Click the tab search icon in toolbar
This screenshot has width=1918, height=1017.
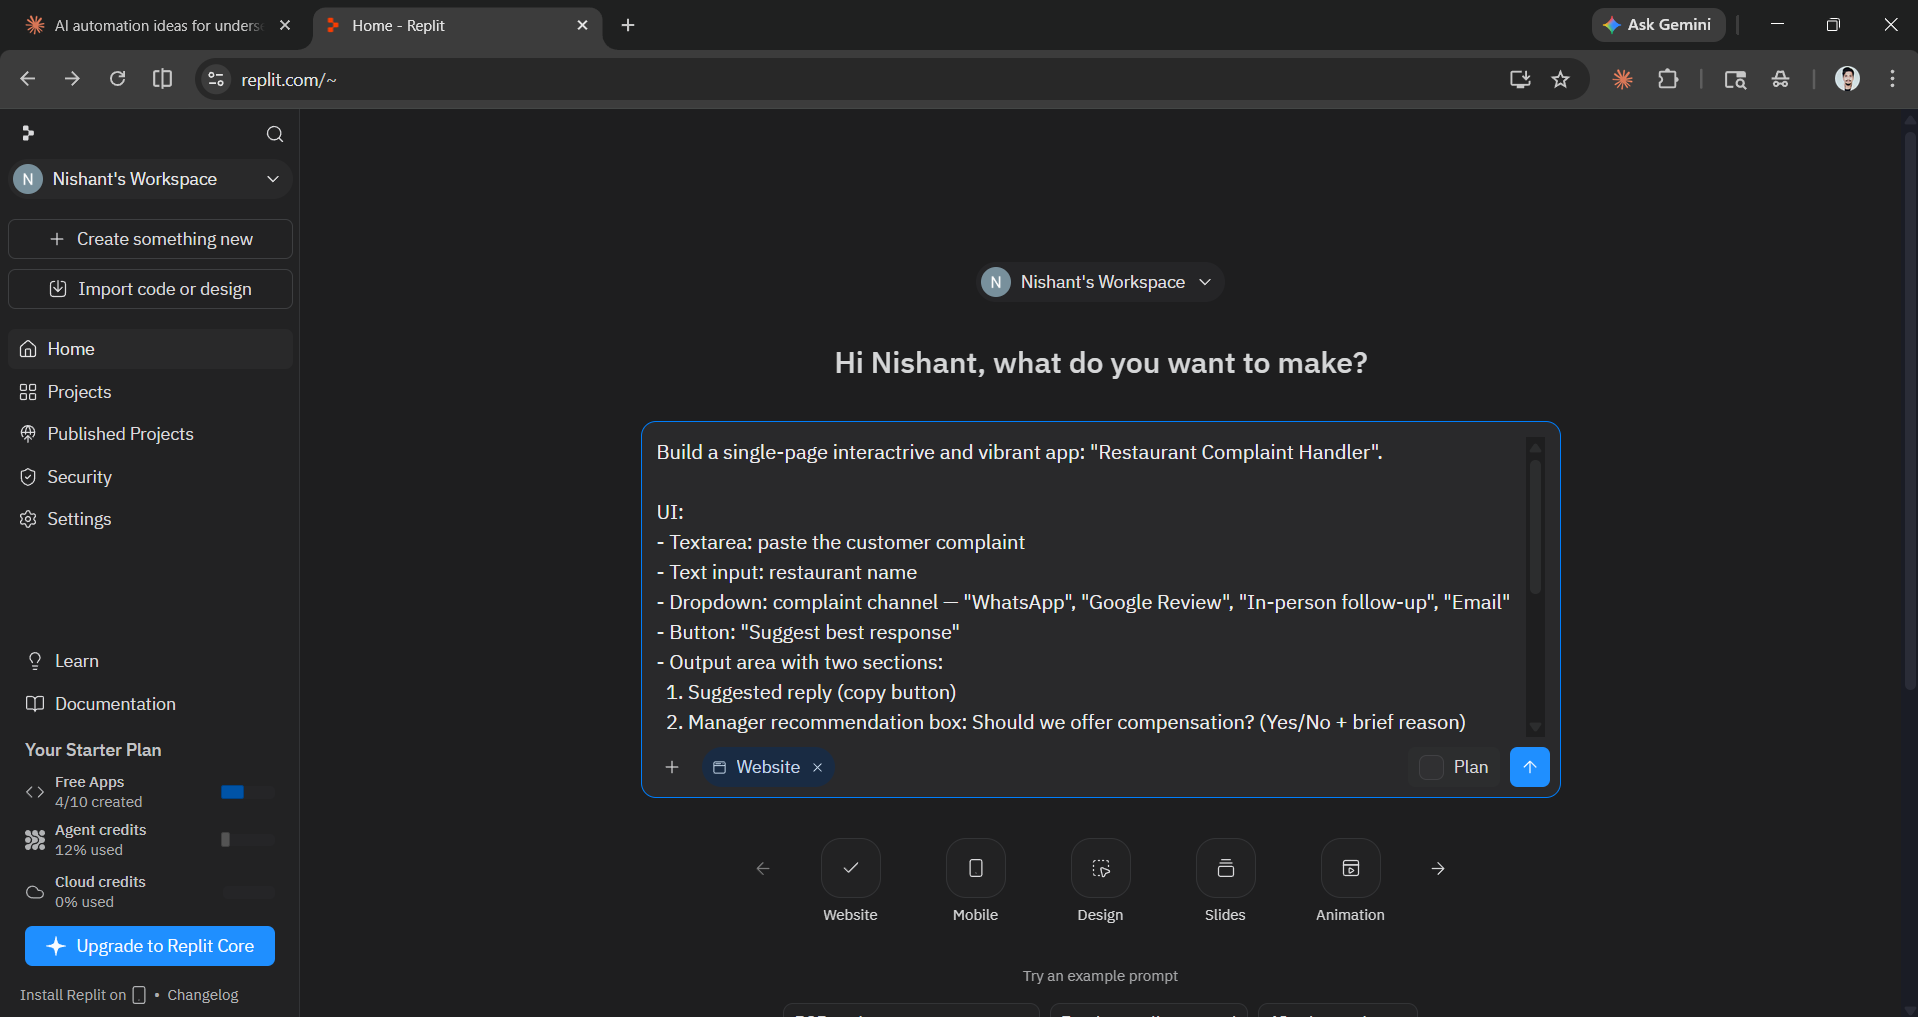pos(1735,79)
